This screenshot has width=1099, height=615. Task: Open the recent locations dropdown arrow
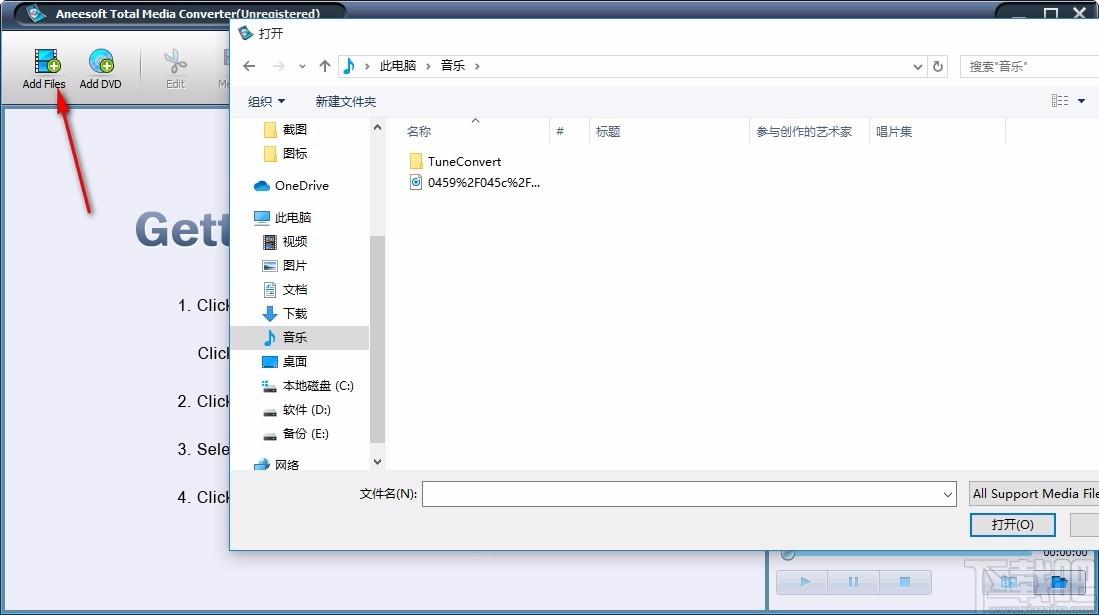302,67
